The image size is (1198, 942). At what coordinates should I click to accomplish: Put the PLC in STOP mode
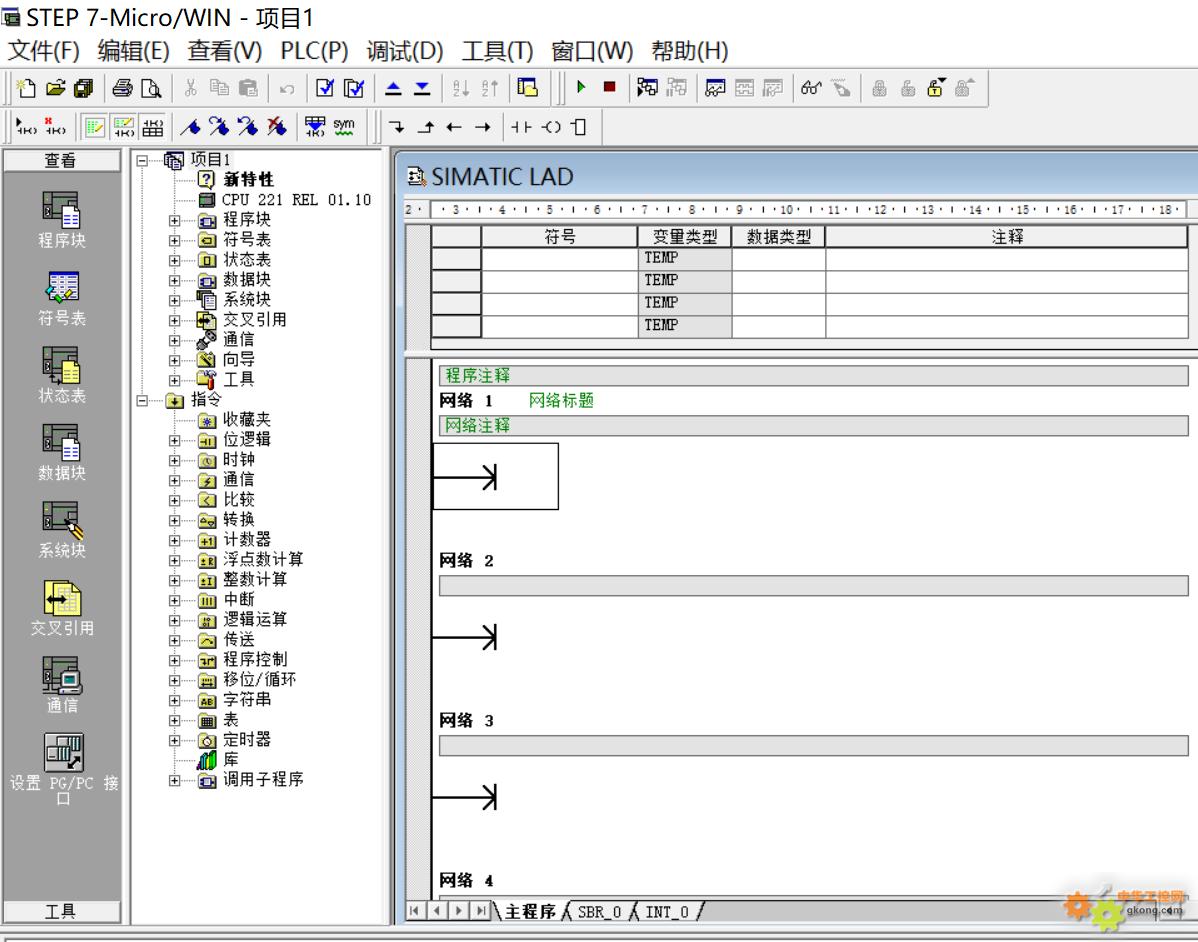point(609,87)
